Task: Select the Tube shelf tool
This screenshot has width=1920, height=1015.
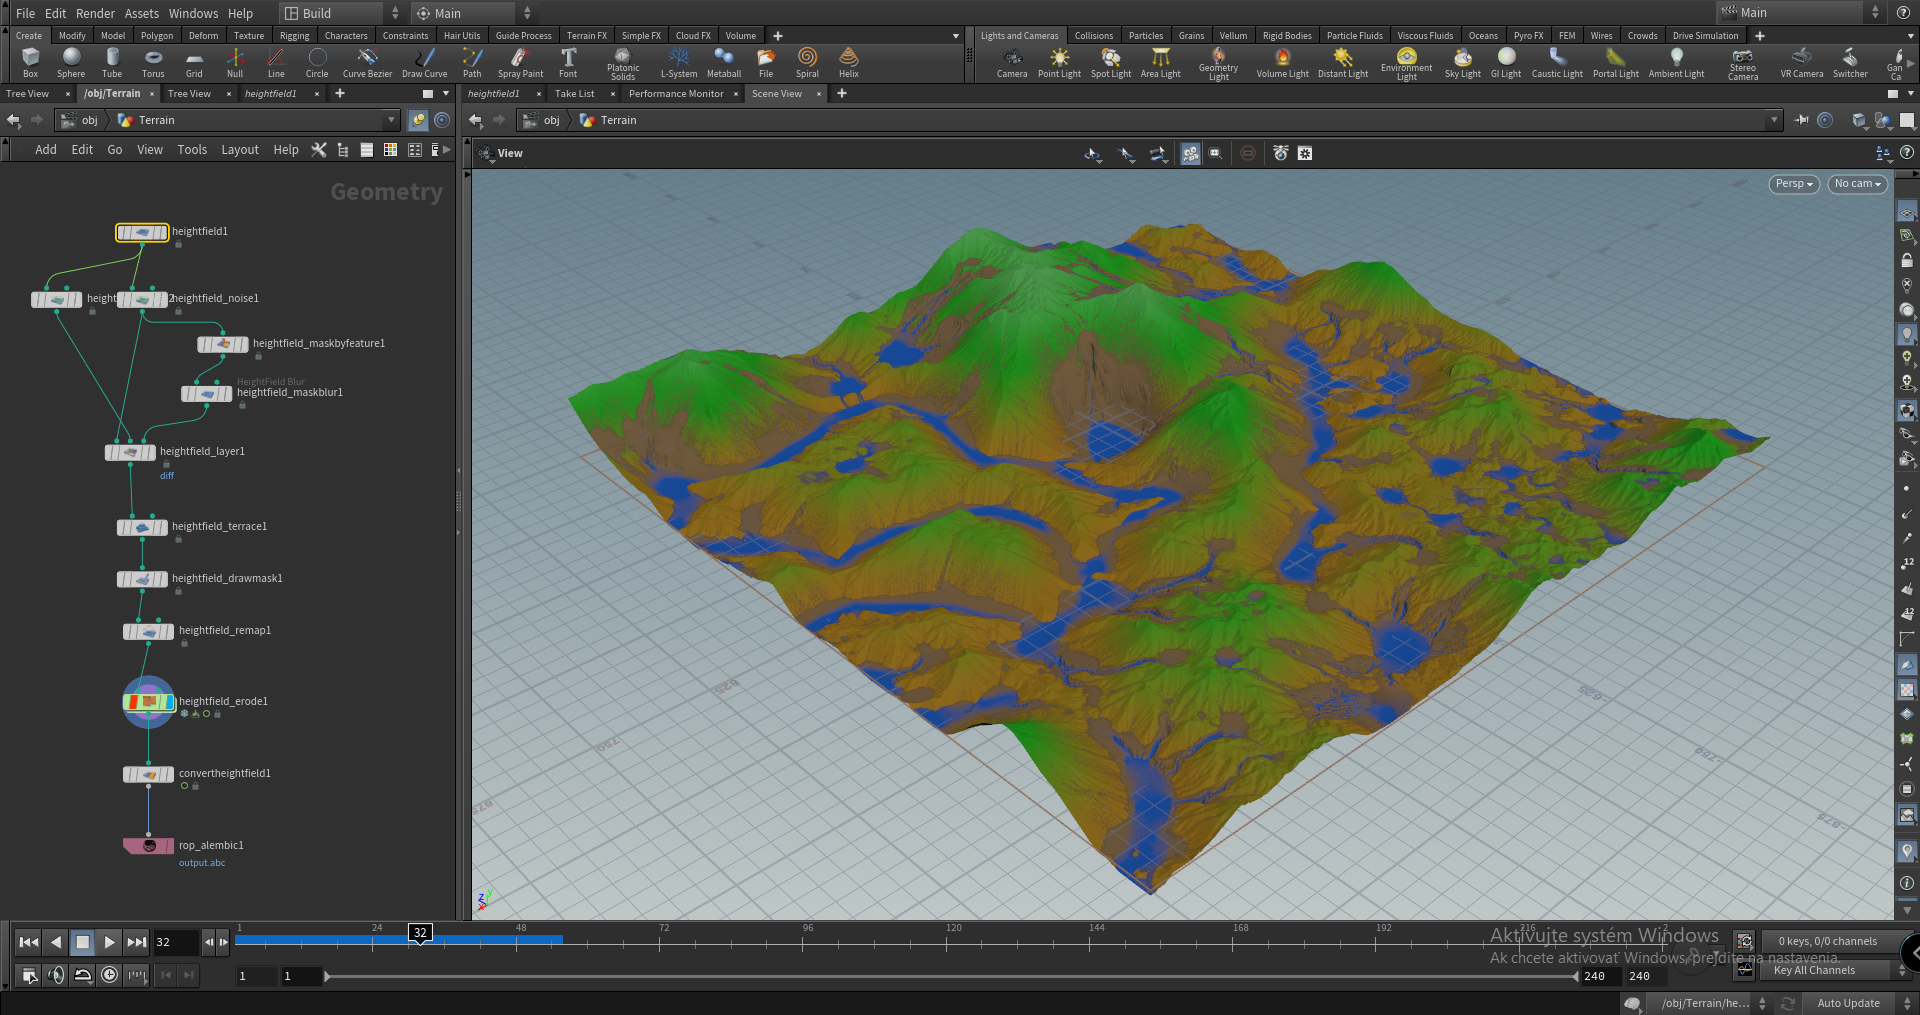Action: (112, 62)
